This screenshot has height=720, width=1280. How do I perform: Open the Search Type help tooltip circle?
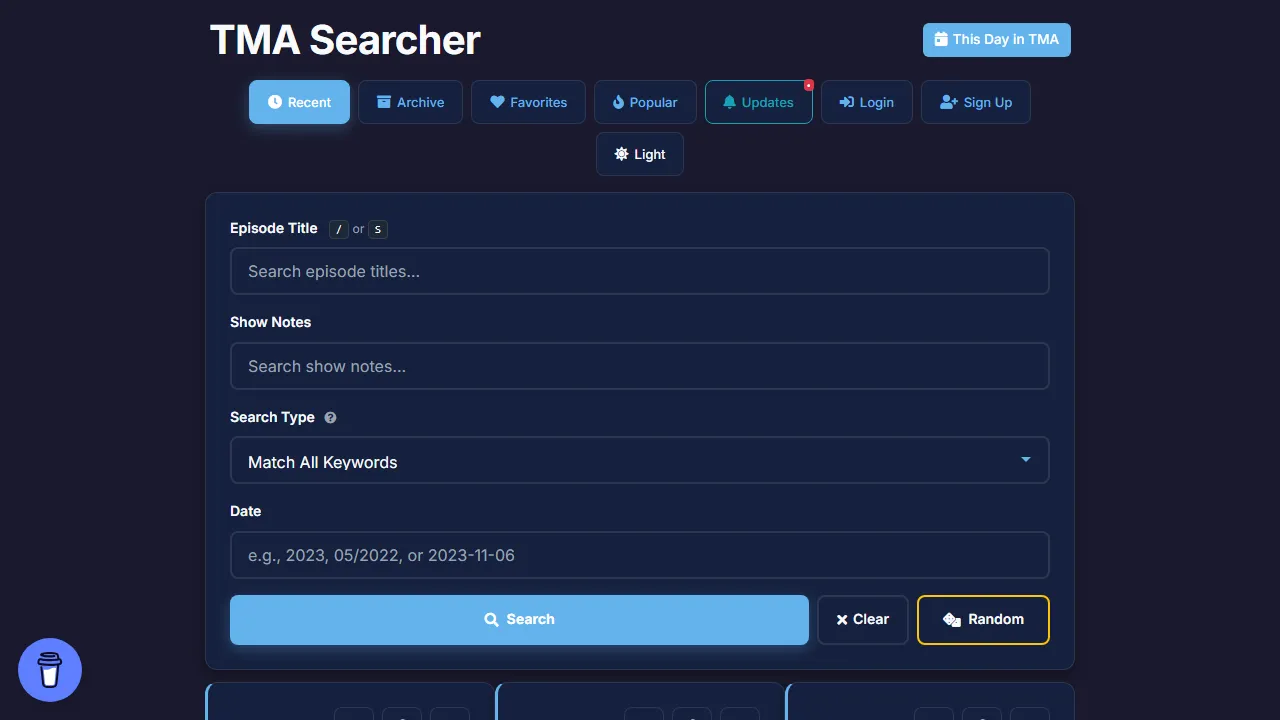pyautogui.click(x=330, y=417)
